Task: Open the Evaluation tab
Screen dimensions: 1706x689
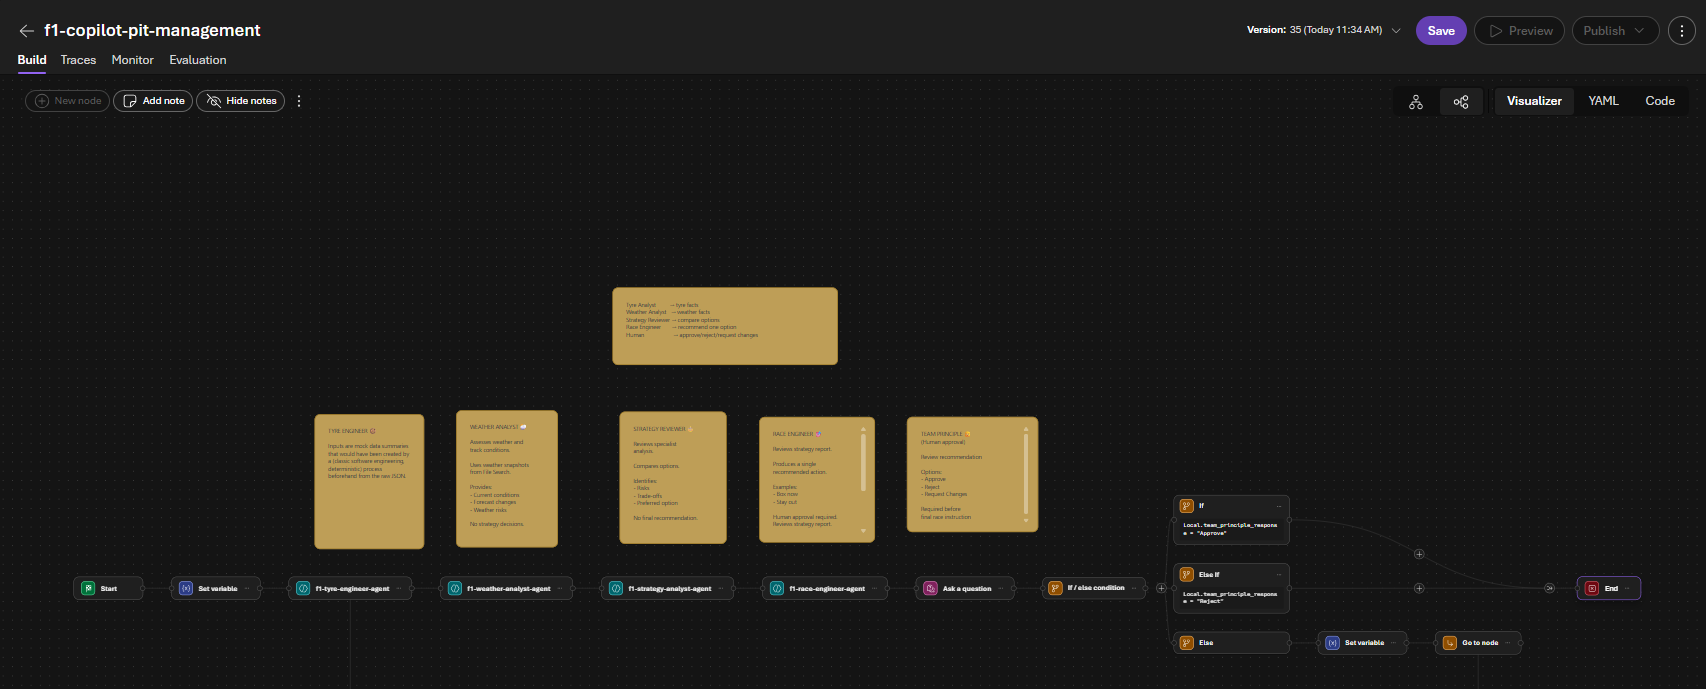Action: pos(198,60)
